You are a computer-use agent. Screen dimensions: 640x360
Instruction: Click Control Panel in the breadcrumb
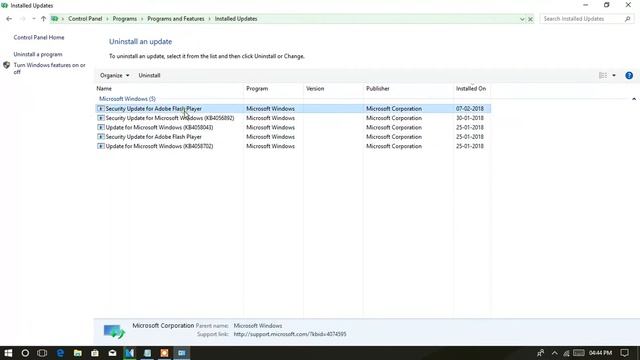coord(85,19)
